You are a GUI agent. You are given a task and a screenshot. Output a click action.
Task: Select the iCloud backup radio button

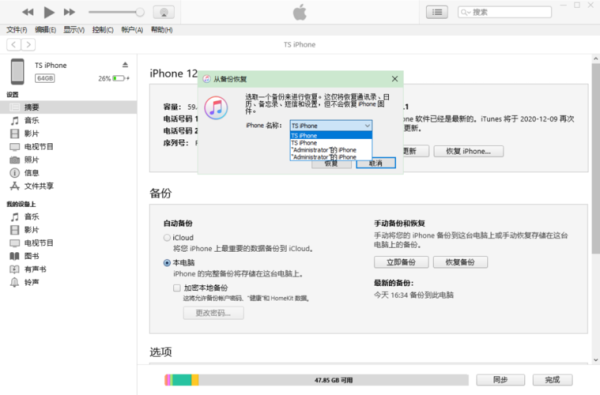point(167,238)
